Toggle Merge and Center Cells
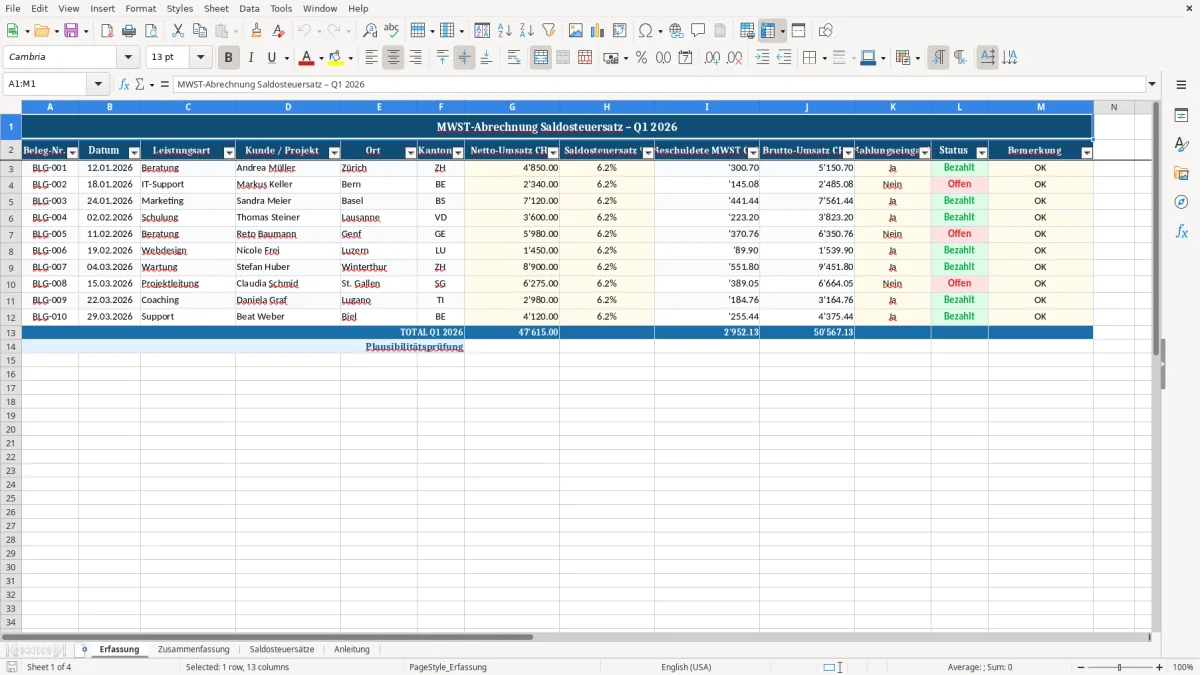1200x675 pixels. coord(541,58)
